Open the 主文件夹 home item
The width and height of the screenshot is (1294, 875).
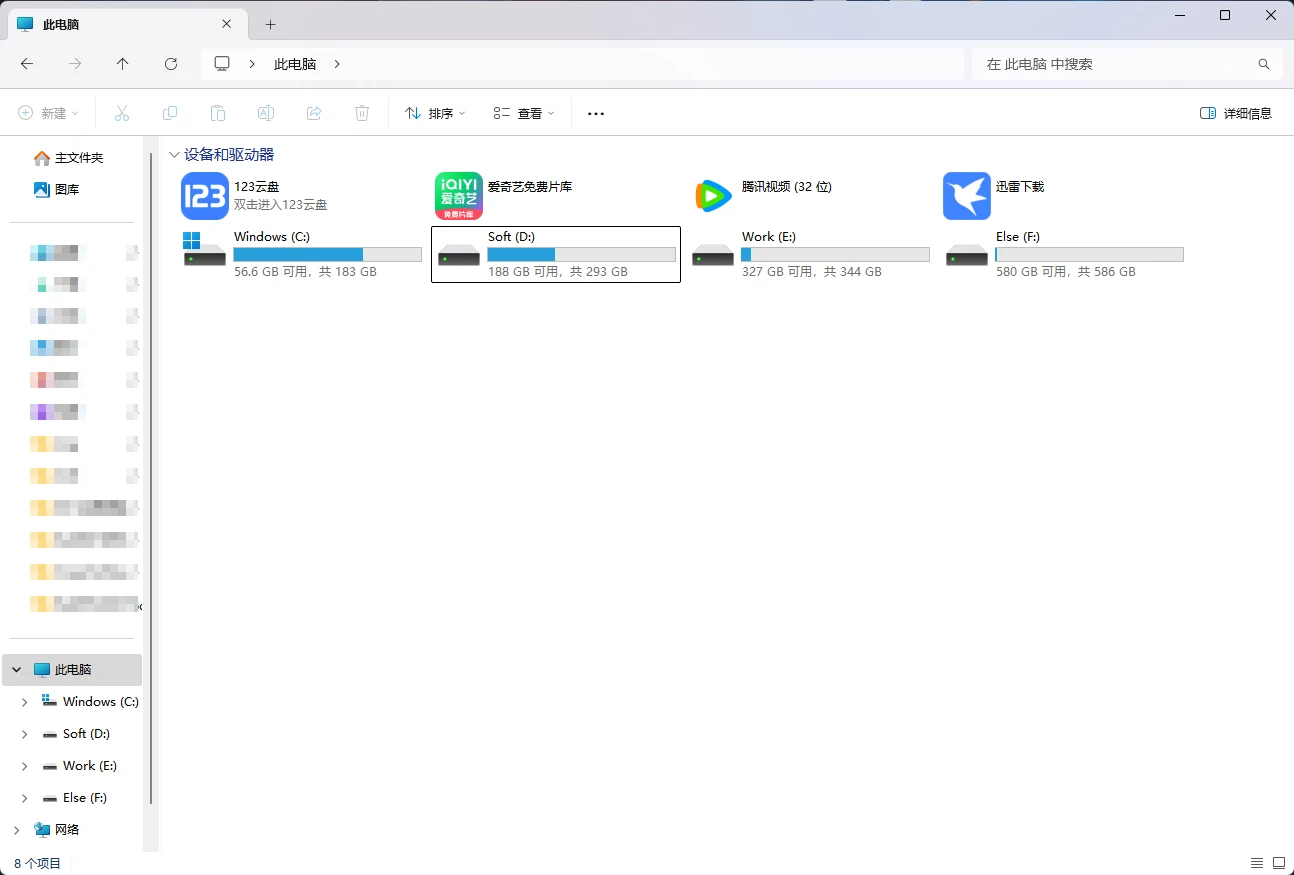(69, 158)
